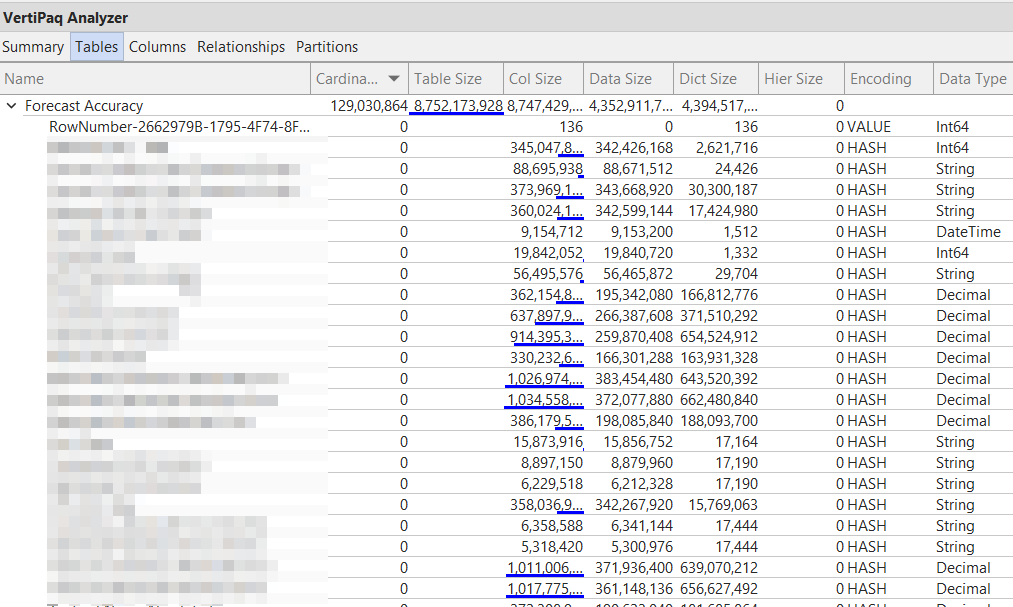This screenshot has height=607, width=1013.
Task: Select the Relationships tab
Action: (x=240, y=46)
